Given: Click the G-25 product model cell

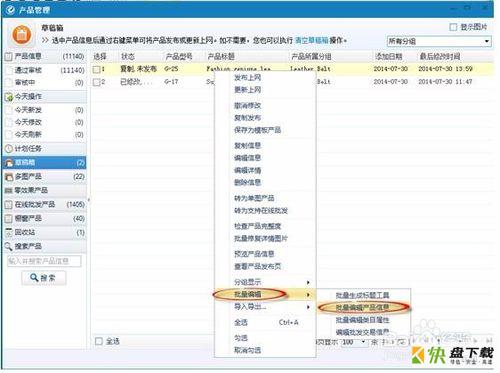Looking at the screenshot, I should (171, 69).
